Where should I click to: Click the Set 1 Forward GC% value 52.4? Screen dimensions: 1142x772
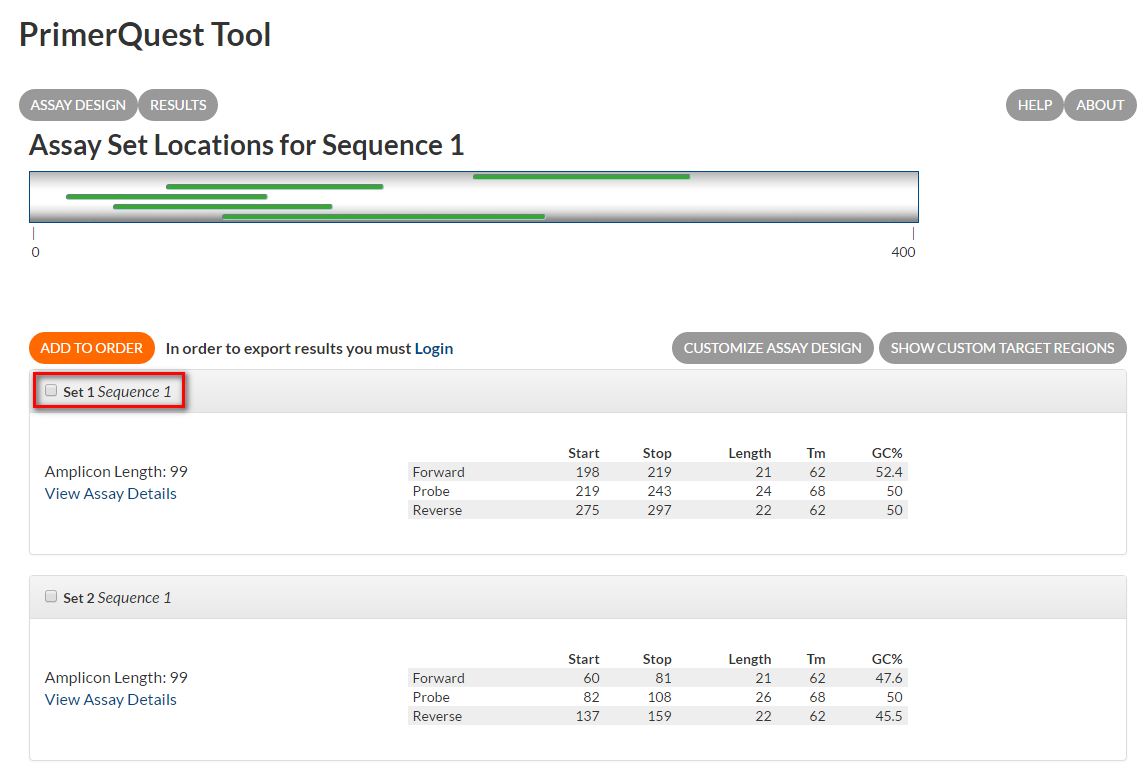click(x=889, y=472)
